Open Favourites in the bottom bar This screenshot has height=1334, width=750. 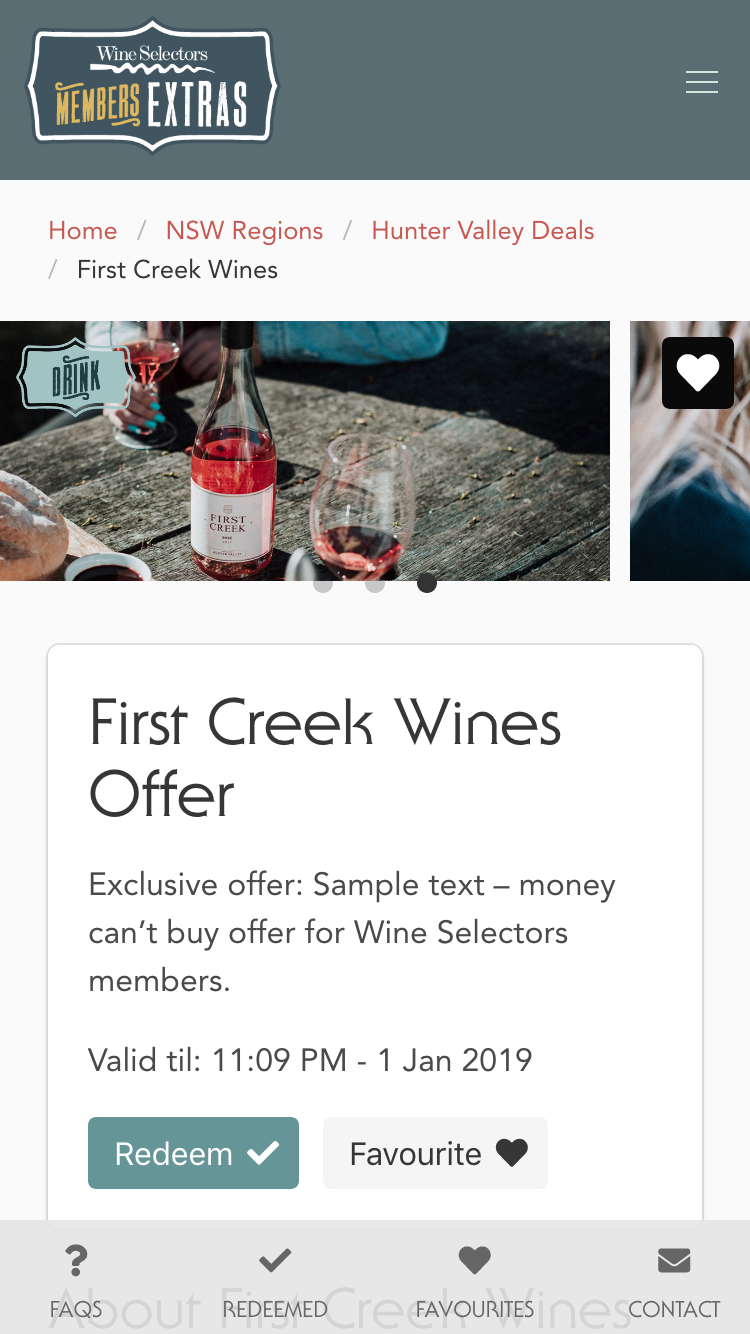point(474,1281)
